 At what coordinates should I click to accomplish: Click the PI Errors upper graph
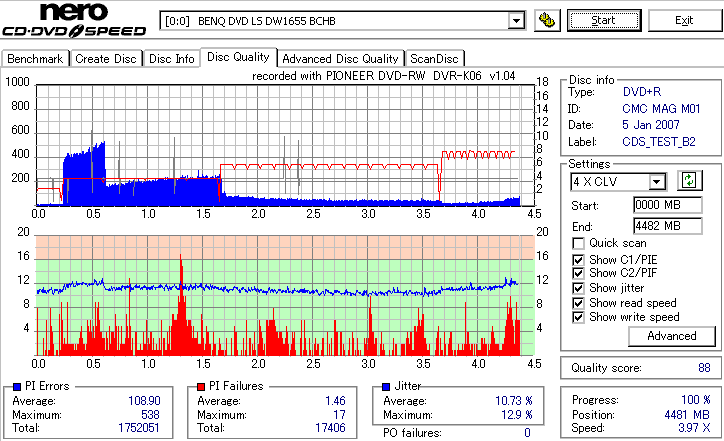click(x=285, y=145)
